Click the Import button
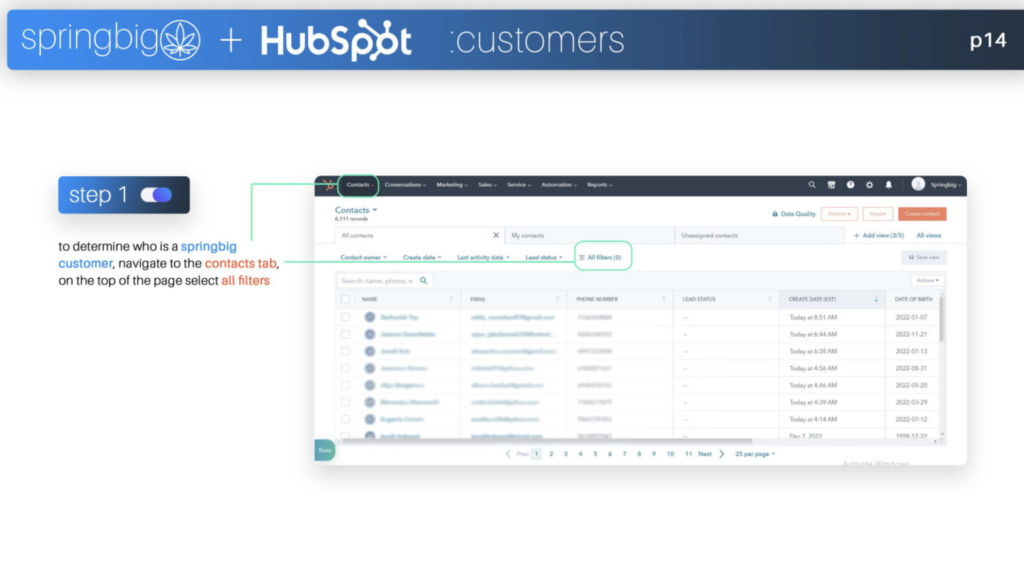The height and width of the screenshot is (573, 1024). [878, 214]
